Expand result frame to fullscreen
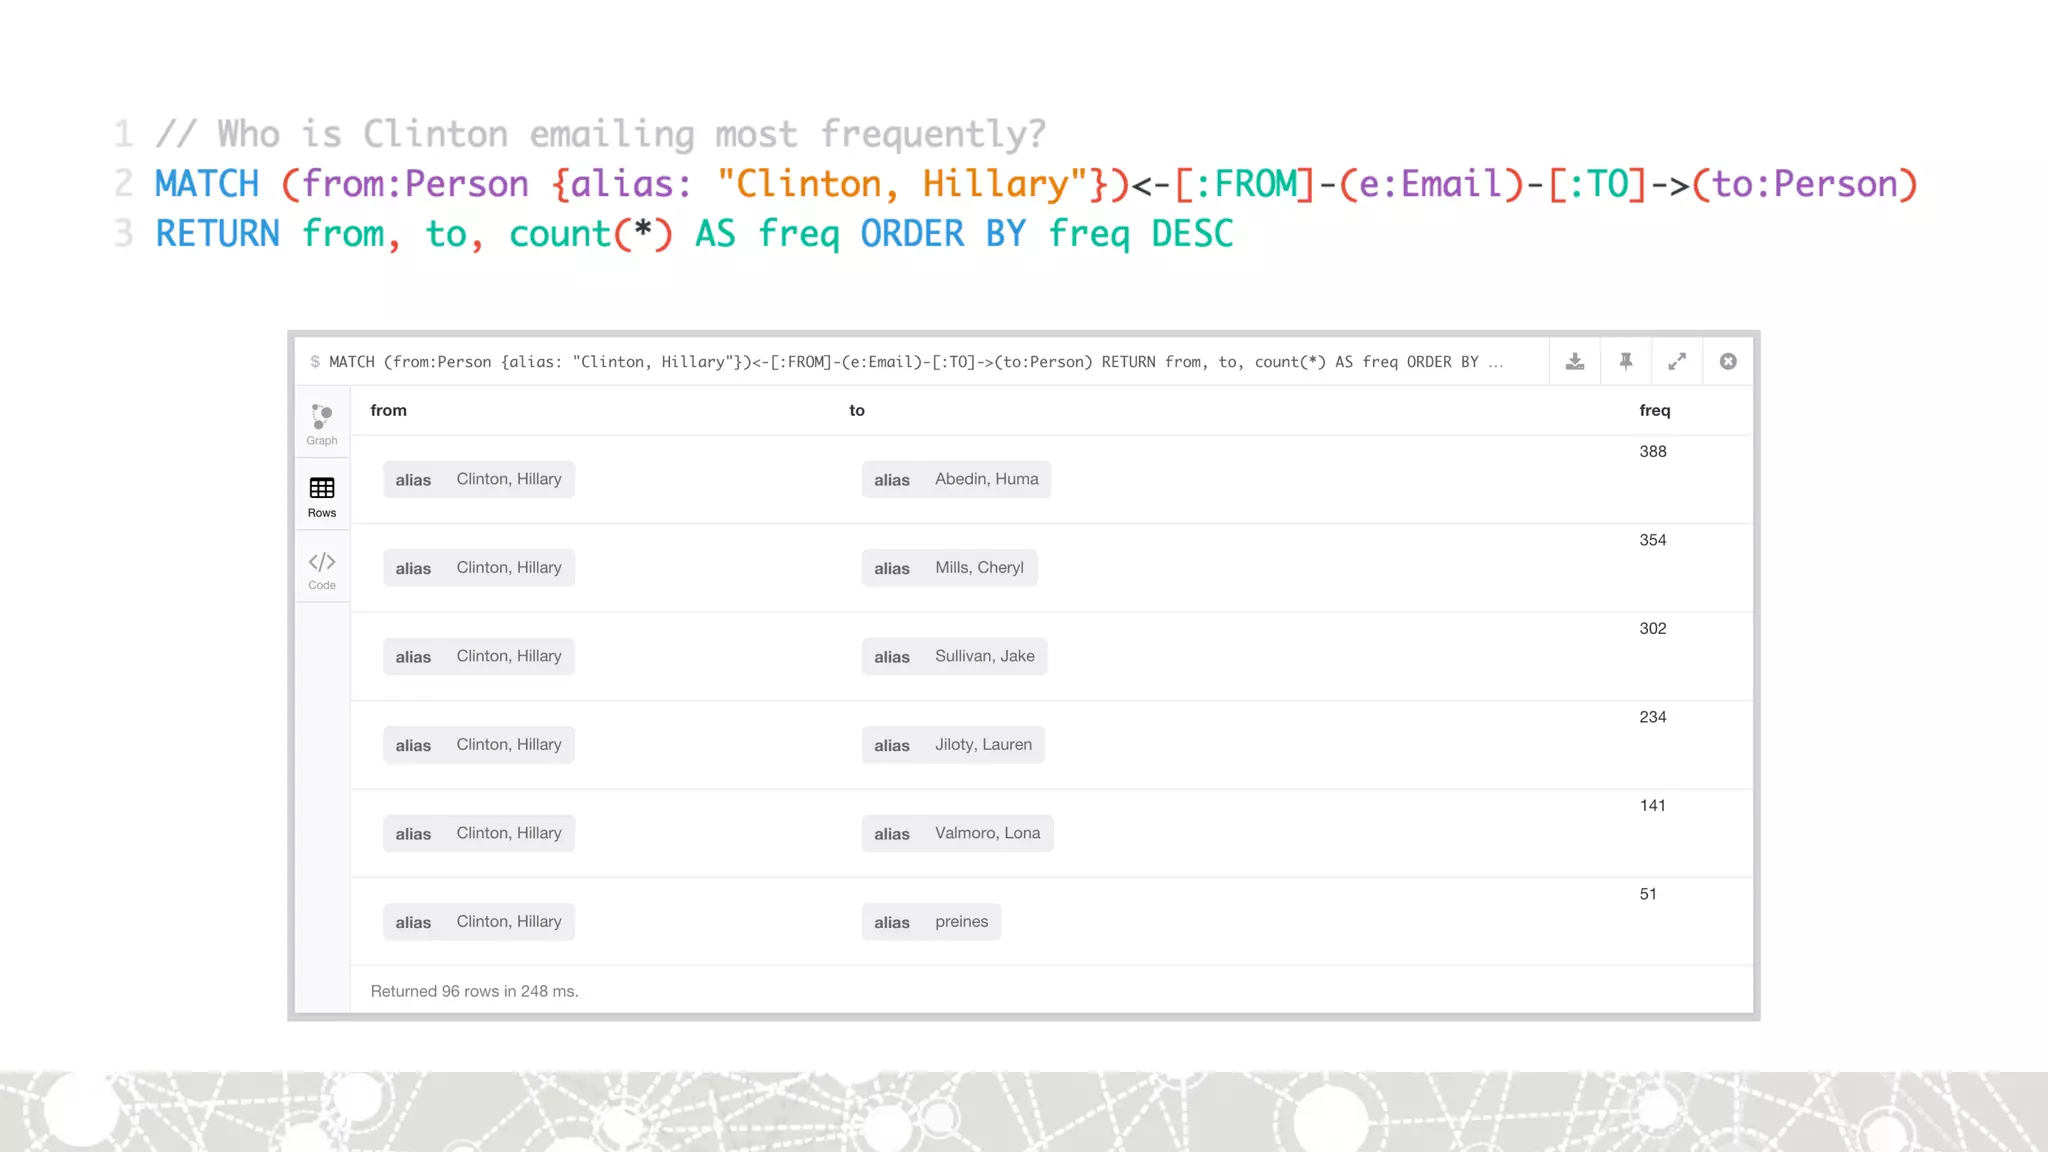Screen dimensions: 2048x1152 [x=1677, y=362]
